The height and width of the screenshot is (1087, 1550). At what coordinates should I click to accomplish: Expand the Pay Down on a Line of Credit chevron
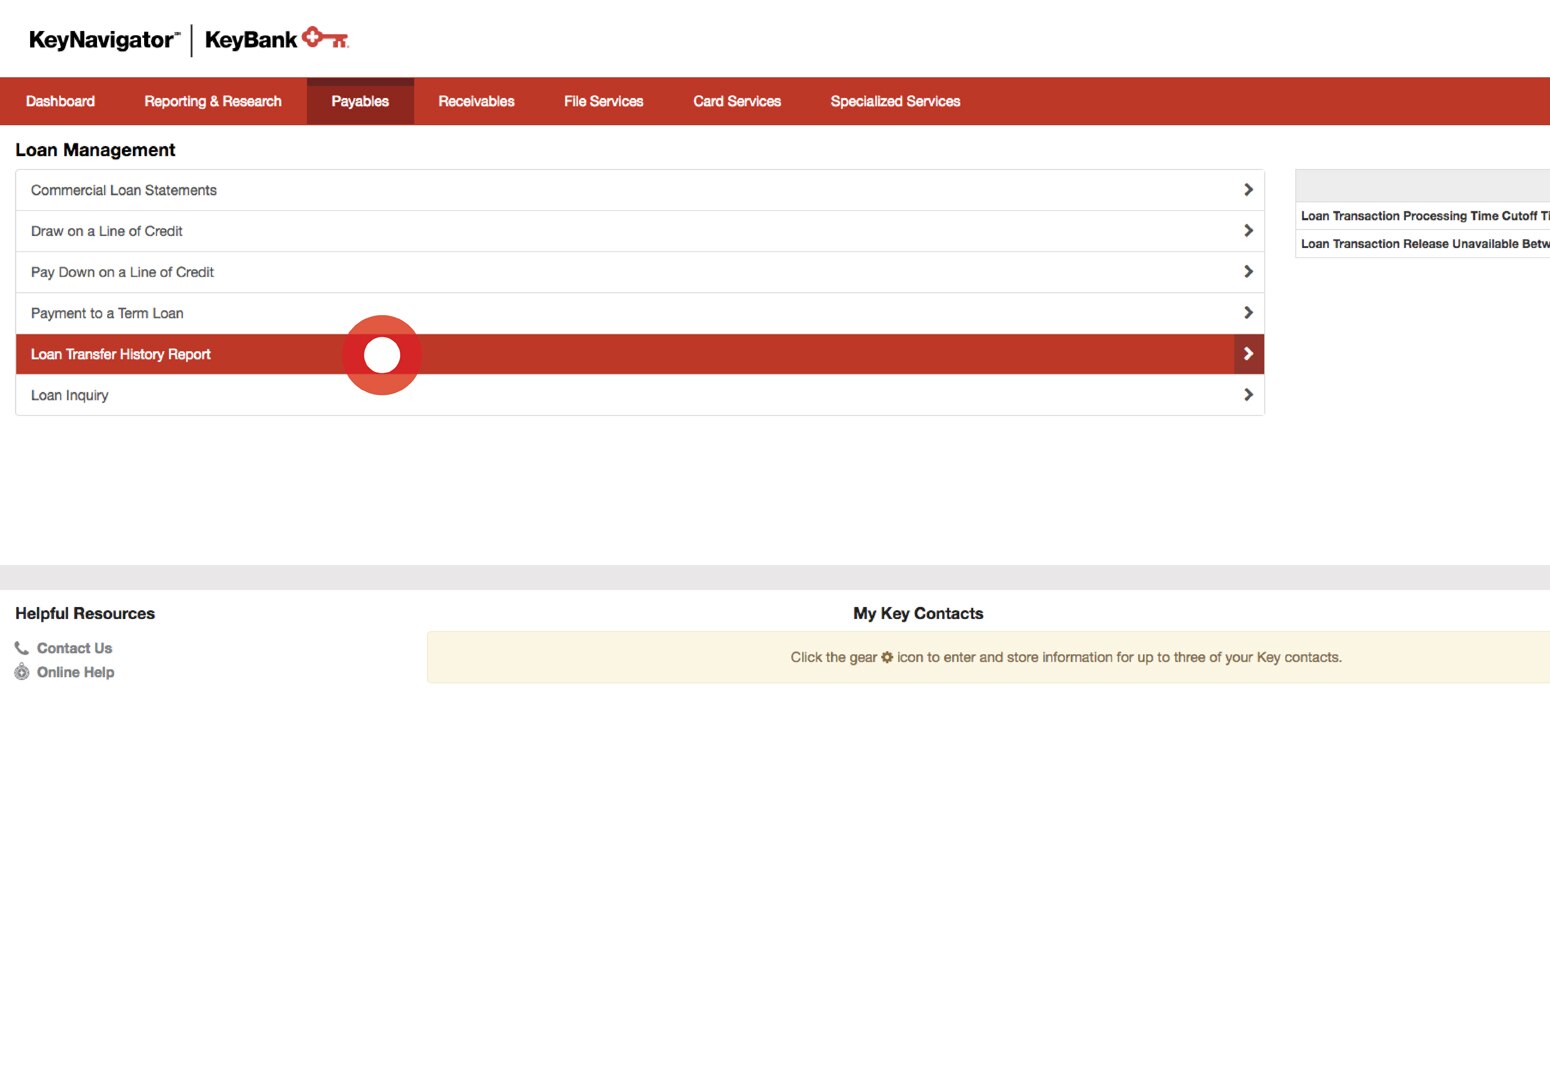[1248, 271]
